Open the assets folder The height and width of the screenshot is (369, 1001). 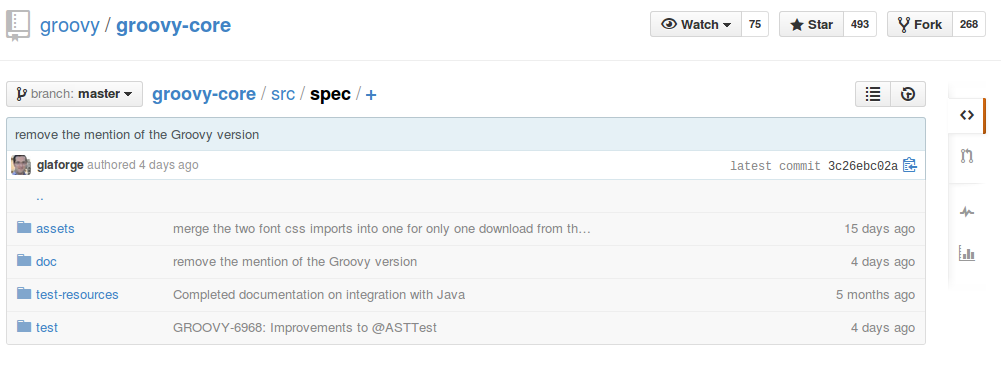[56, 229]
